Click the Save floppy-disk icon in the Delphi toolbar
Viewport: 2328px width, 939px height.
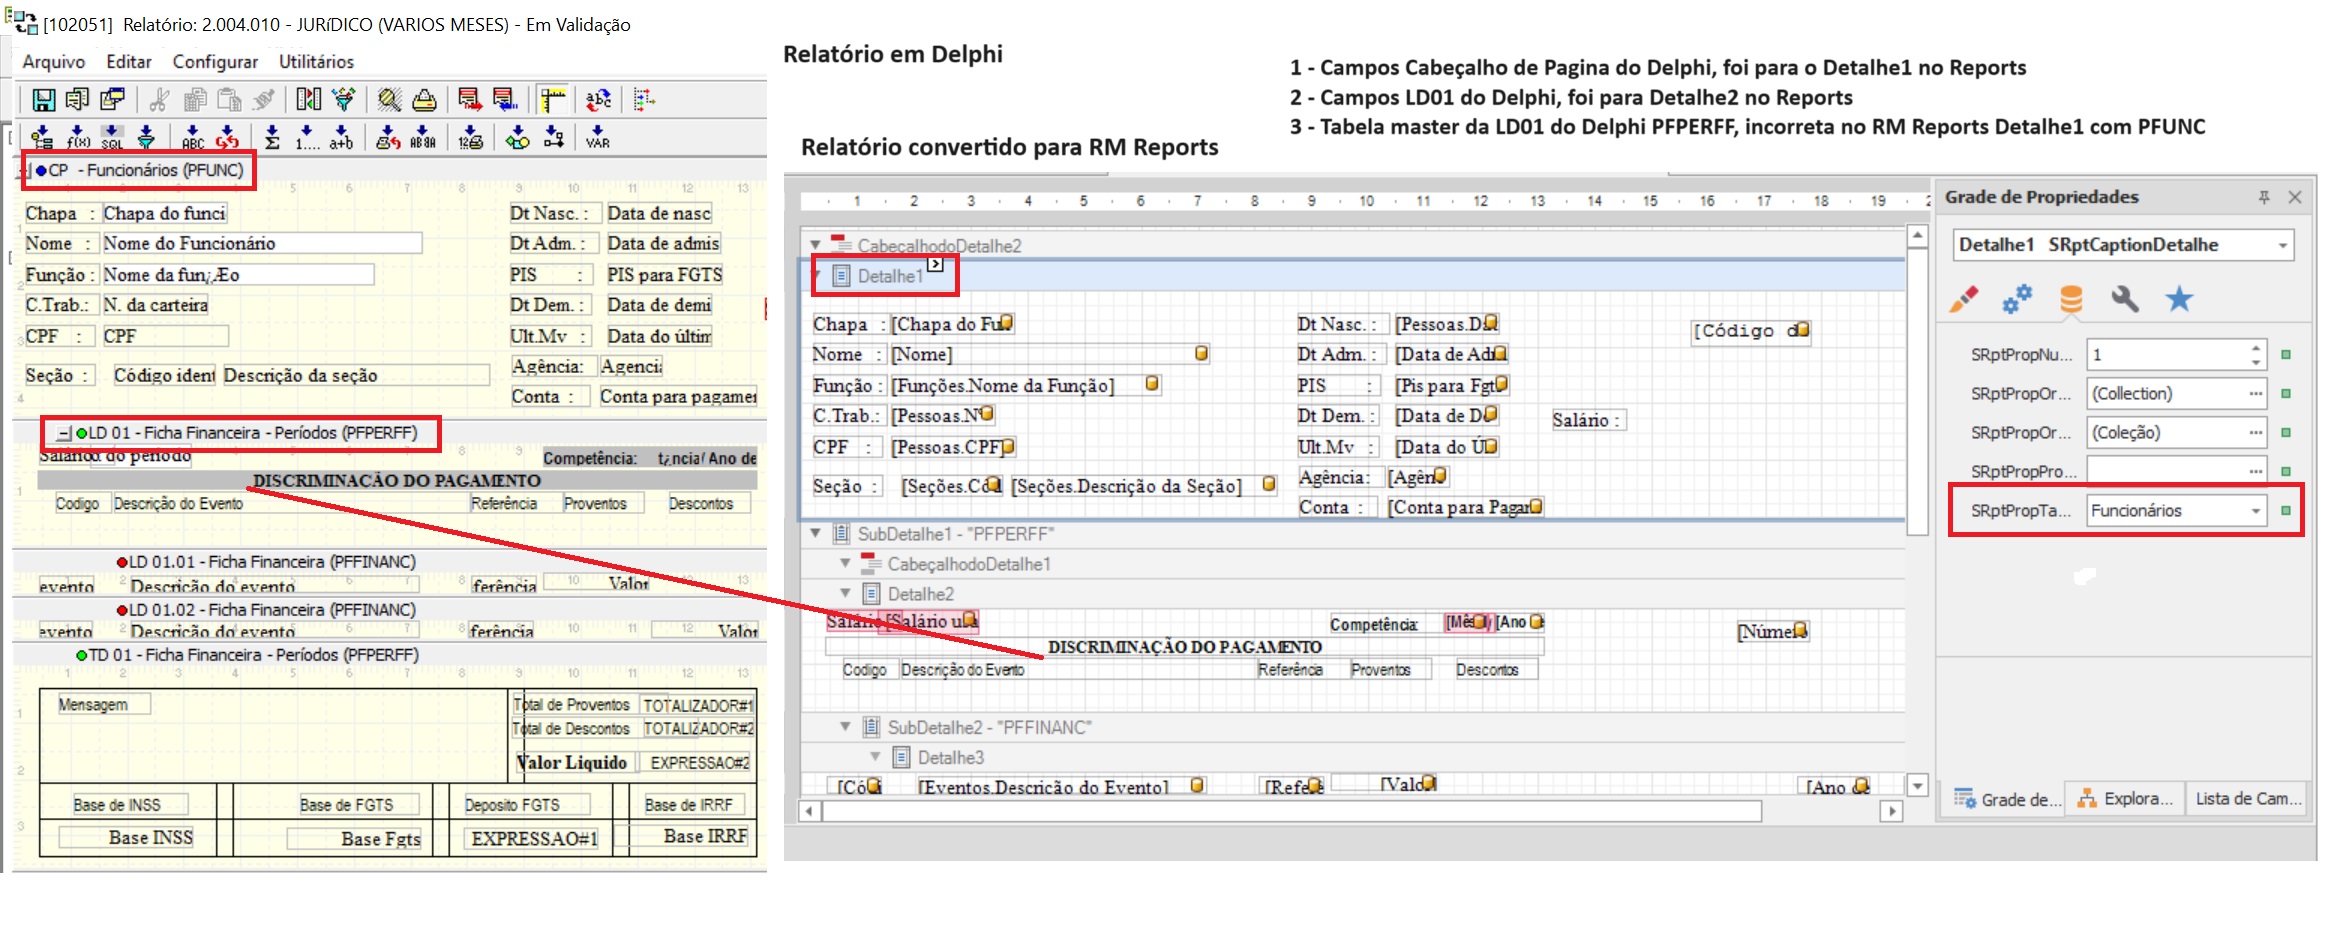coord(43,100)
